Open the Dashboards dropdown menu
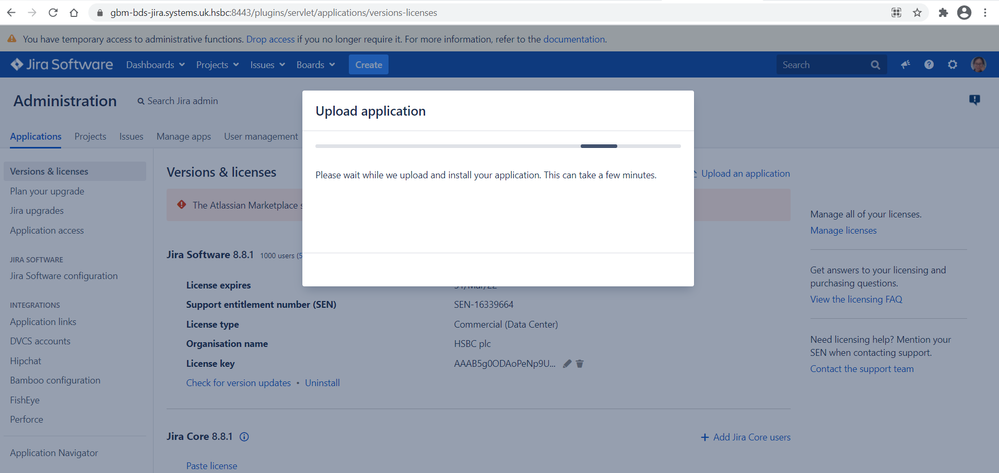The image size is (999, 473). tap(155, 64)
